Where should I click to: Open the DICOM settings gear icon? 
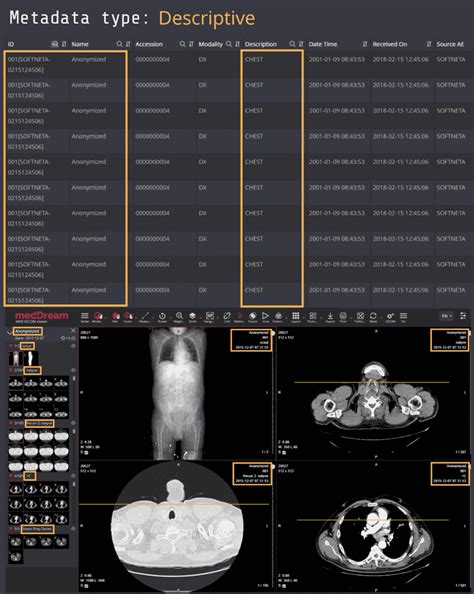(x=390, y=316)
